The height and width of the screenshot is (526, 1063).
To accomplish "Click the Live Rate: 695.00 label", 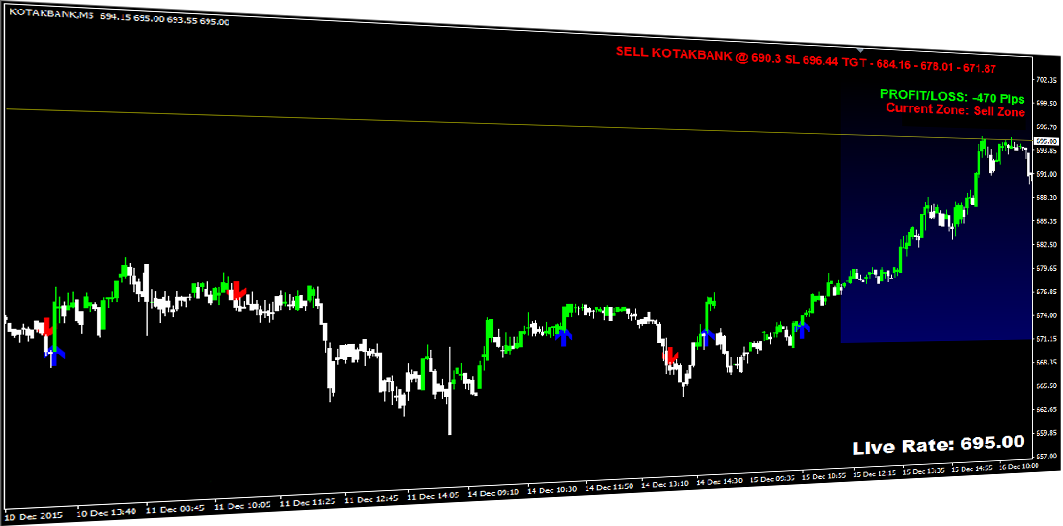I will (x=939, y=444).
